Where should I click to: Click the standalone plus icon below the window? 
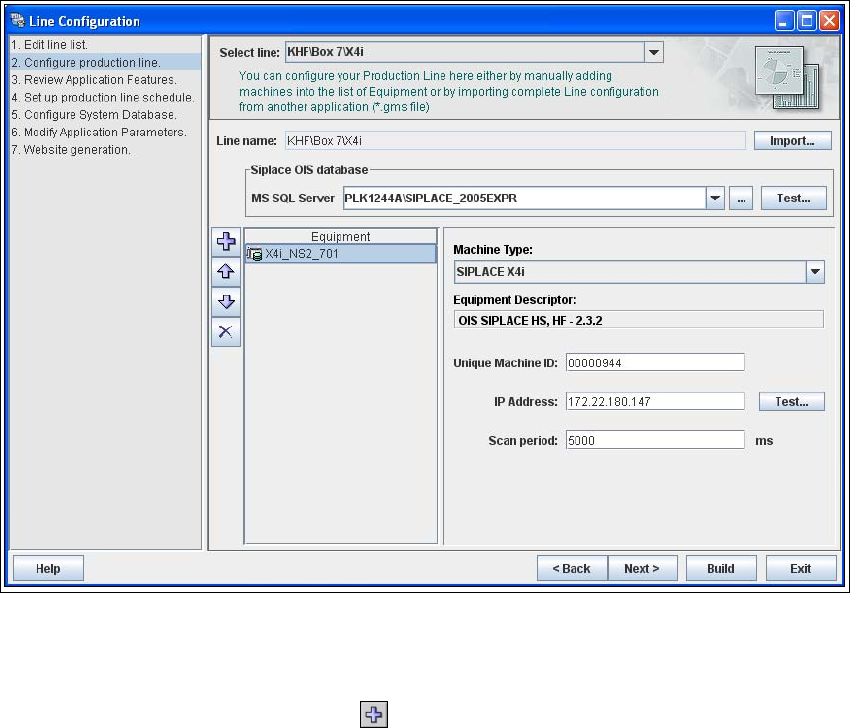[374, 714]
